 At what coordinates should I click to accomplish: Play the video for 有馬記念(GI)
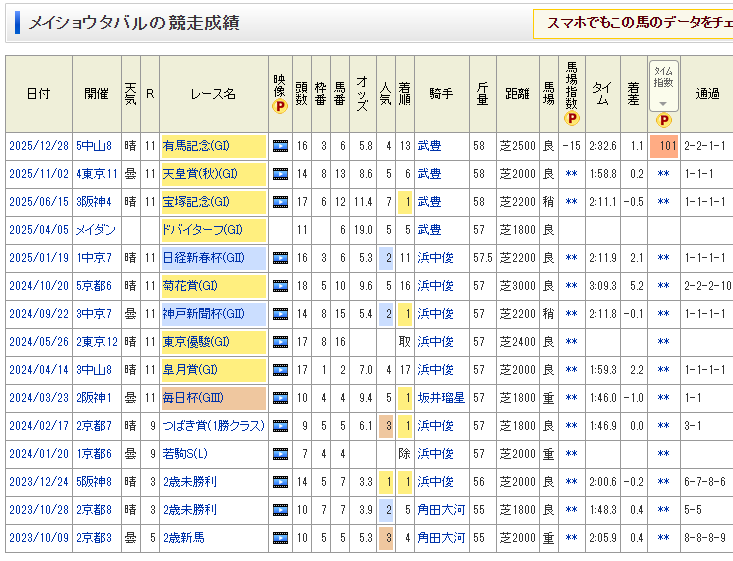[x=280, y=146]
